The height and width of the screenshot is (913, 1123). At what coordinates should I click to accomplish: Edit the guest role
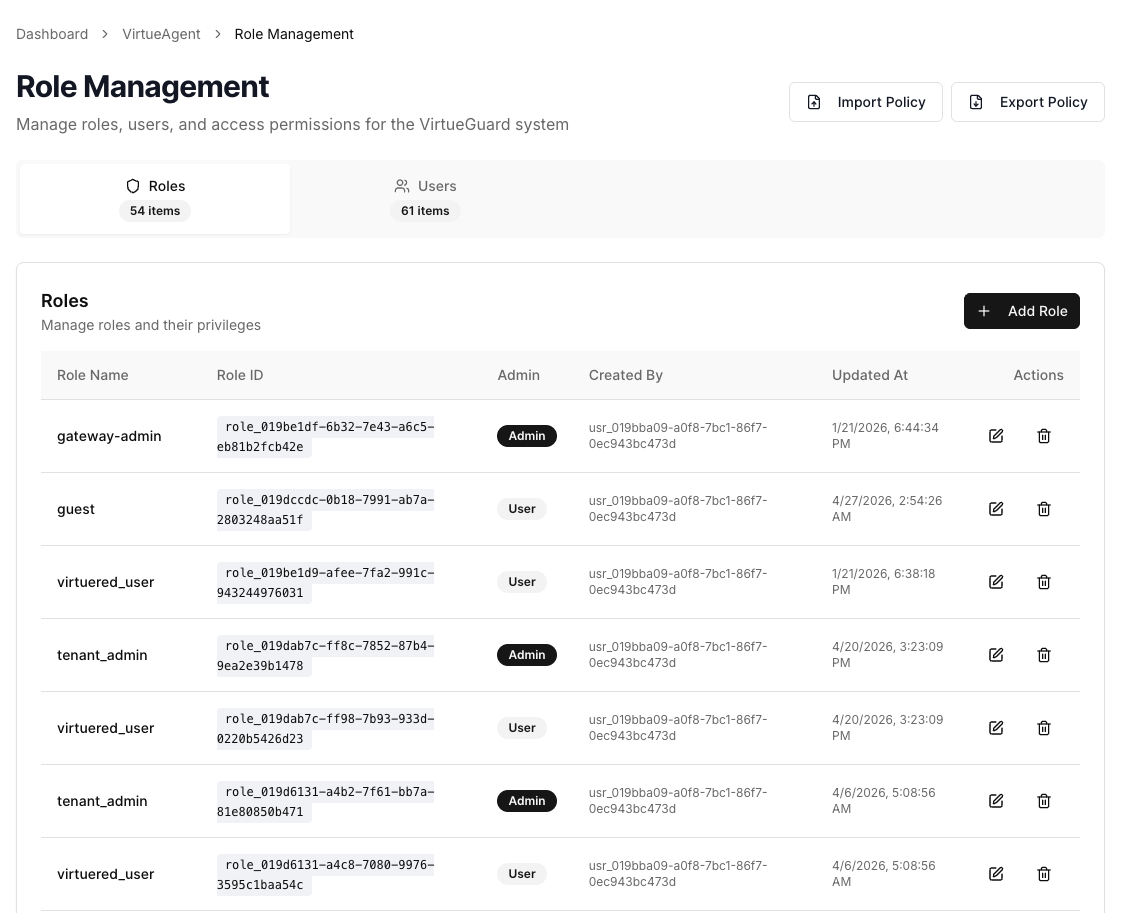(x=996, y=509)
